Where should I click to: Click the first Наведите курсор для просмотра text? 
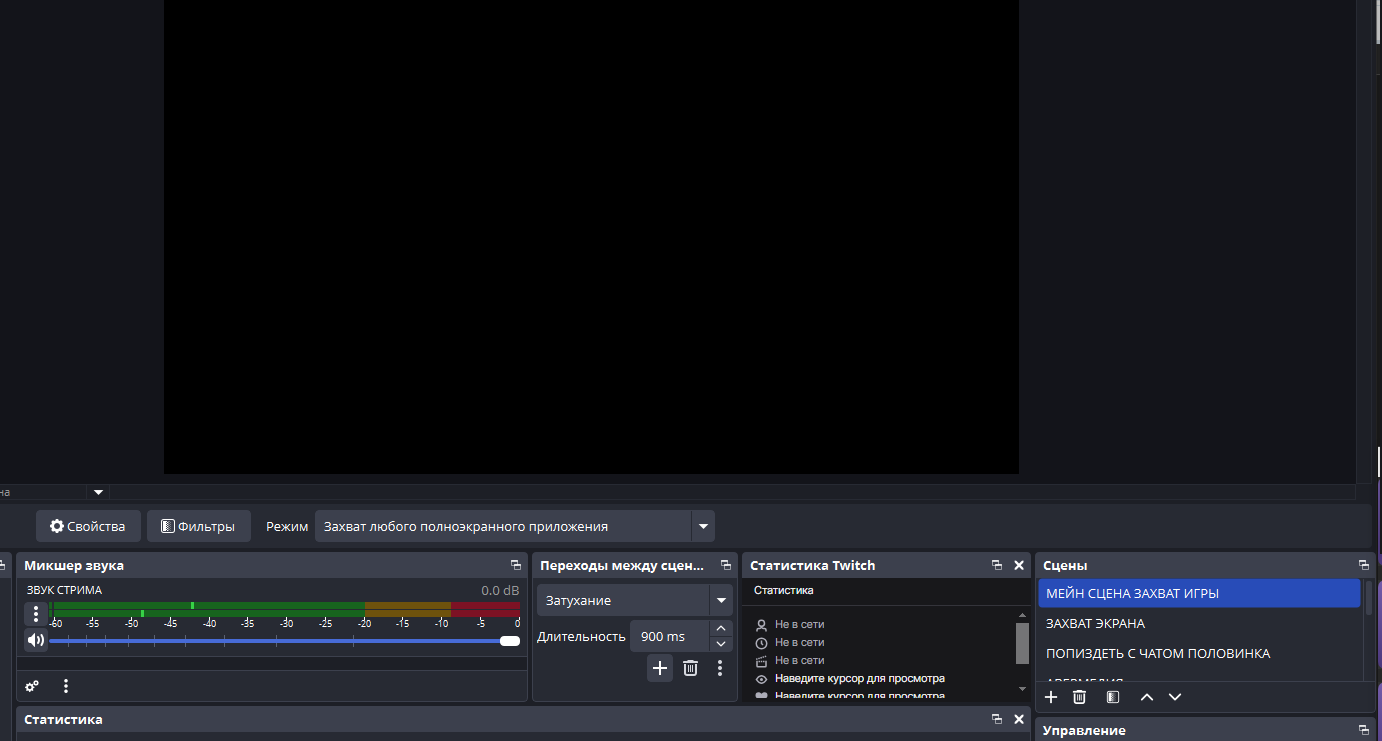pos(860,679)
